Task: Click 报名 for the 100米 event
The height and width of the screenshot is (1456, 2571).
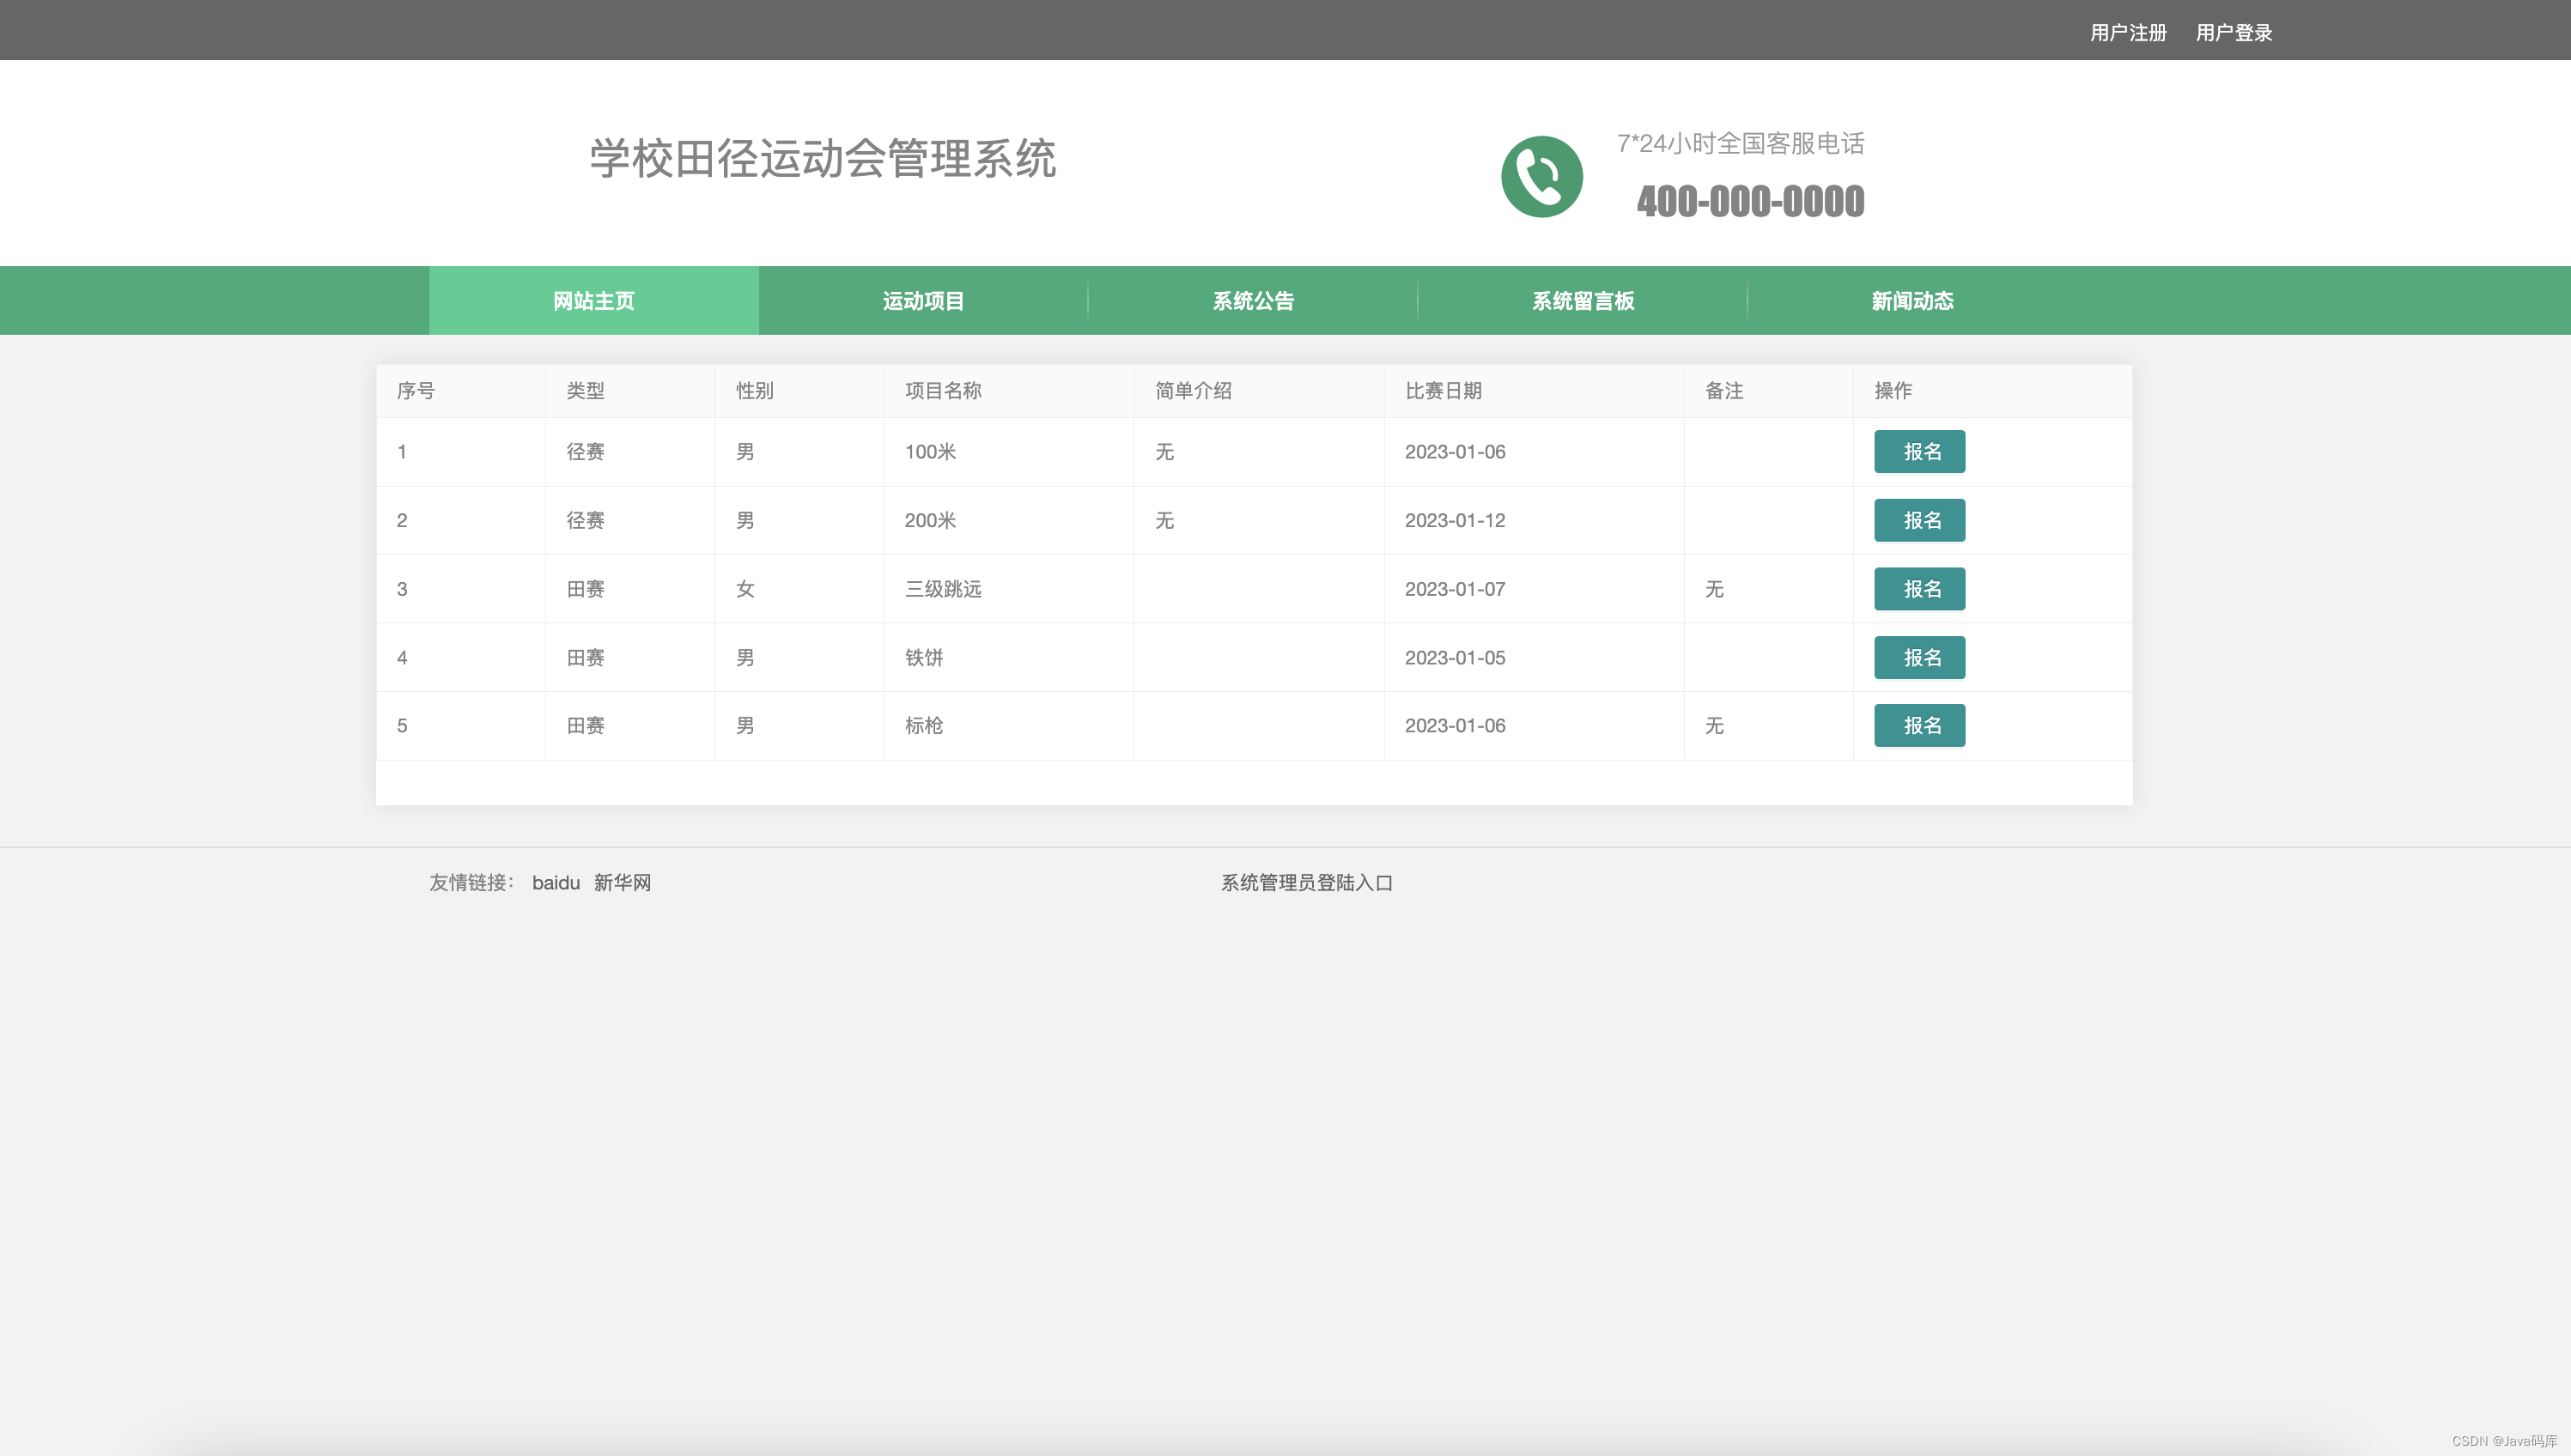Action: click(x=1919, y=452)
